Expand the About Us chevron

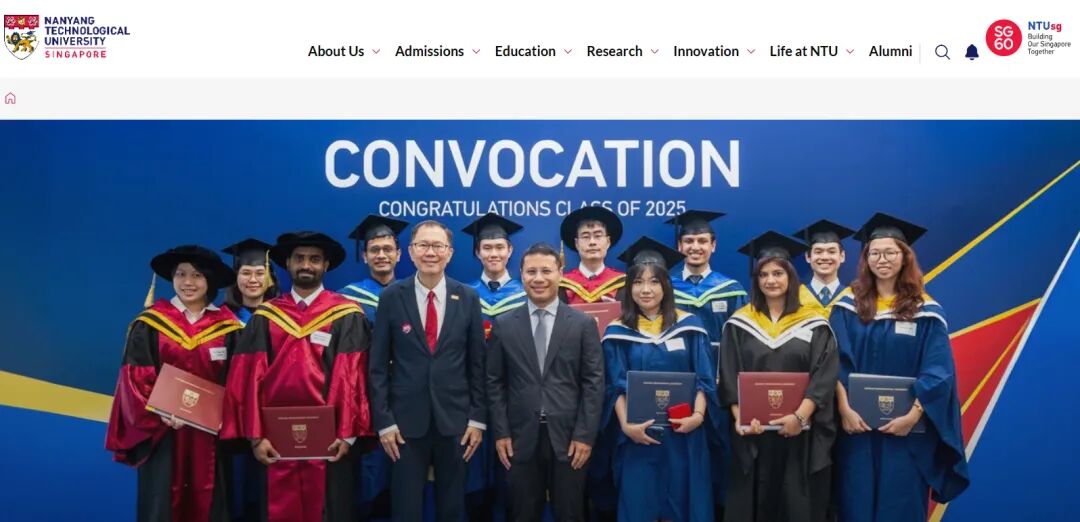[376, 52]
